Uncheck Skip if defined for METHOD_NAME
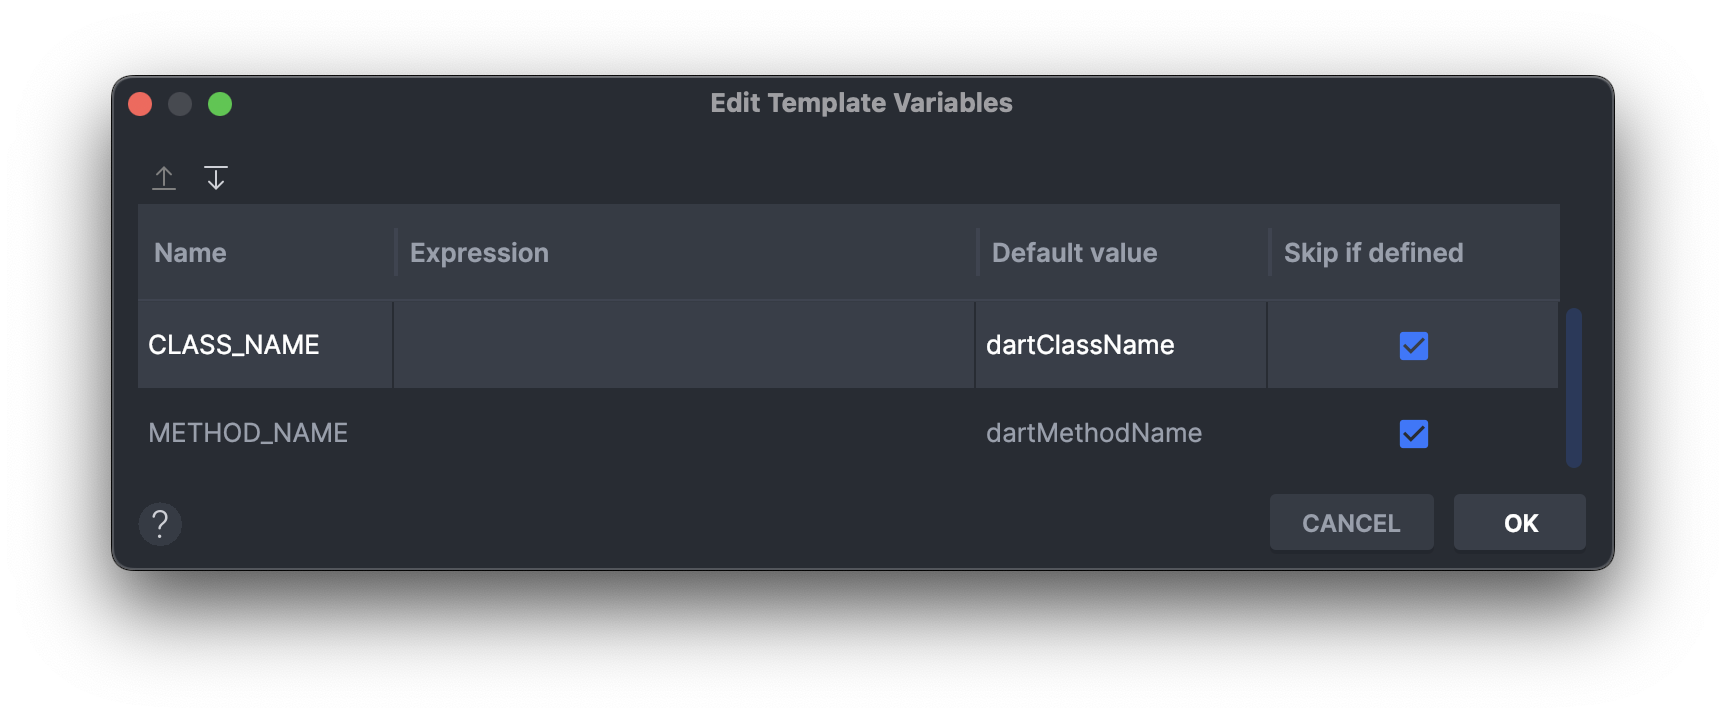The image size is (1726, 718). pyautogui.click(x=1413, y=434)
